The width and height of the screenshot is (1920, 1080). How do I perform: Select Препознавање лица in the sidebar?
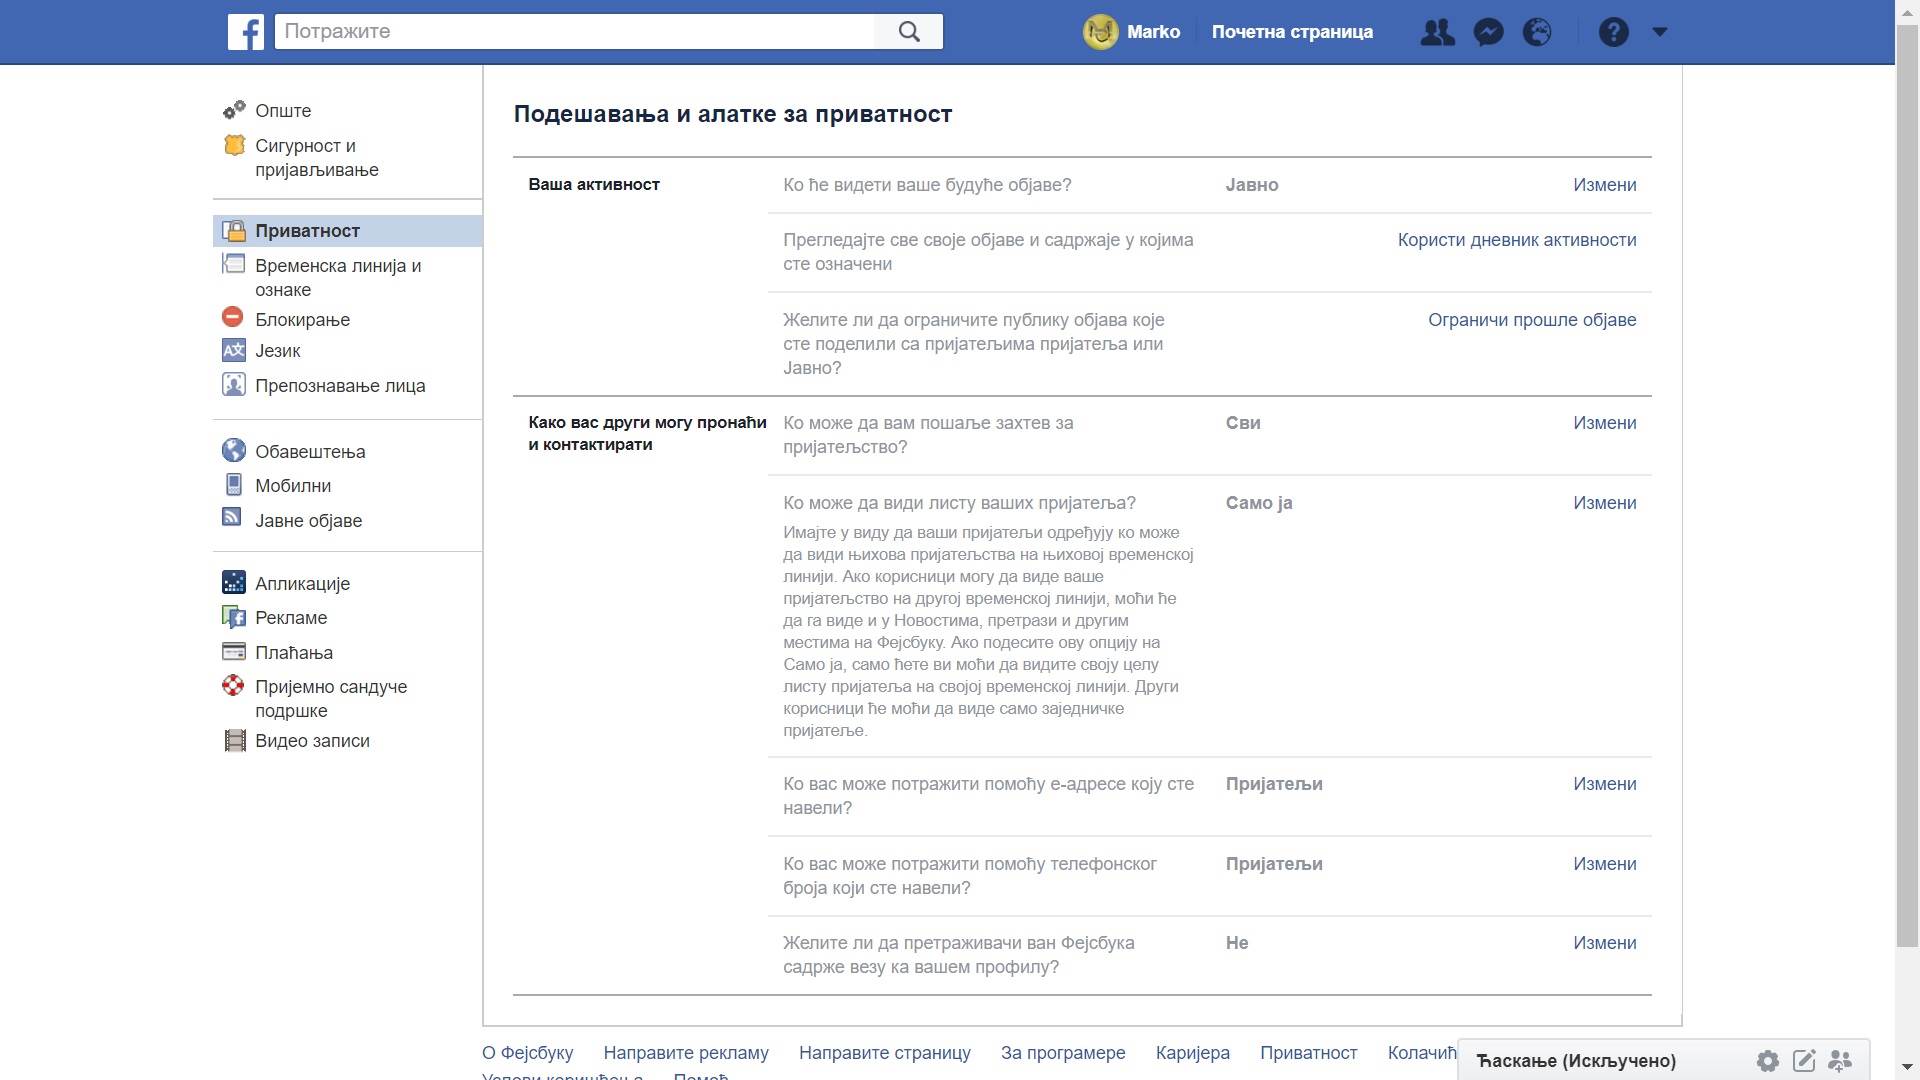click(x=340, y=385)
